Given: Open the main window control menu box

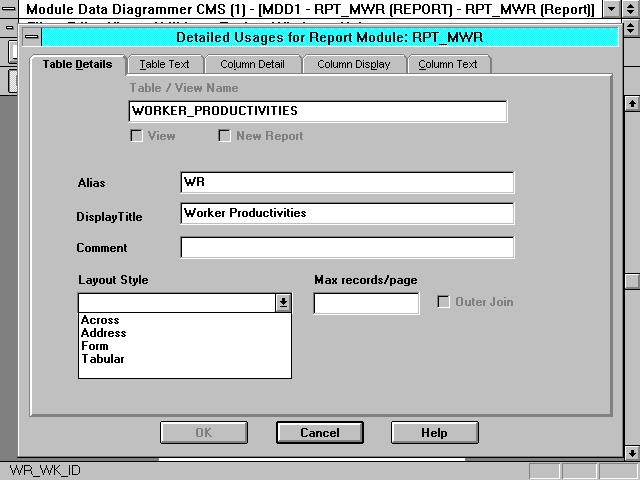Looking at the screenshot, I should 12,9.
